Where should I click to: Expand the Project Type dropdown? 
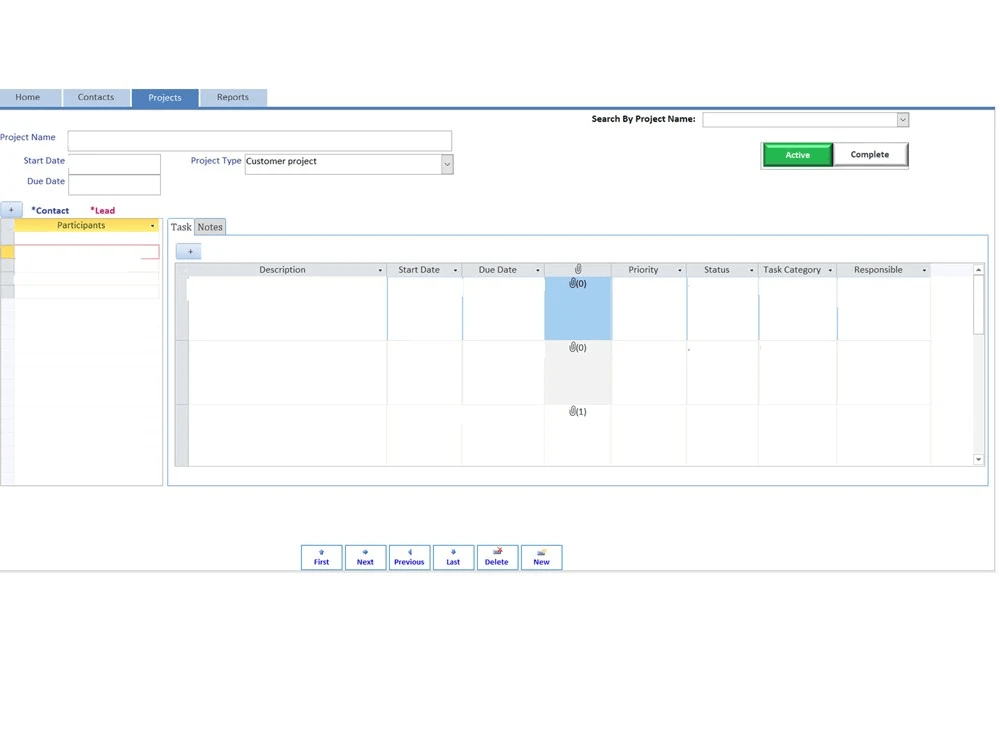(447, 164)
